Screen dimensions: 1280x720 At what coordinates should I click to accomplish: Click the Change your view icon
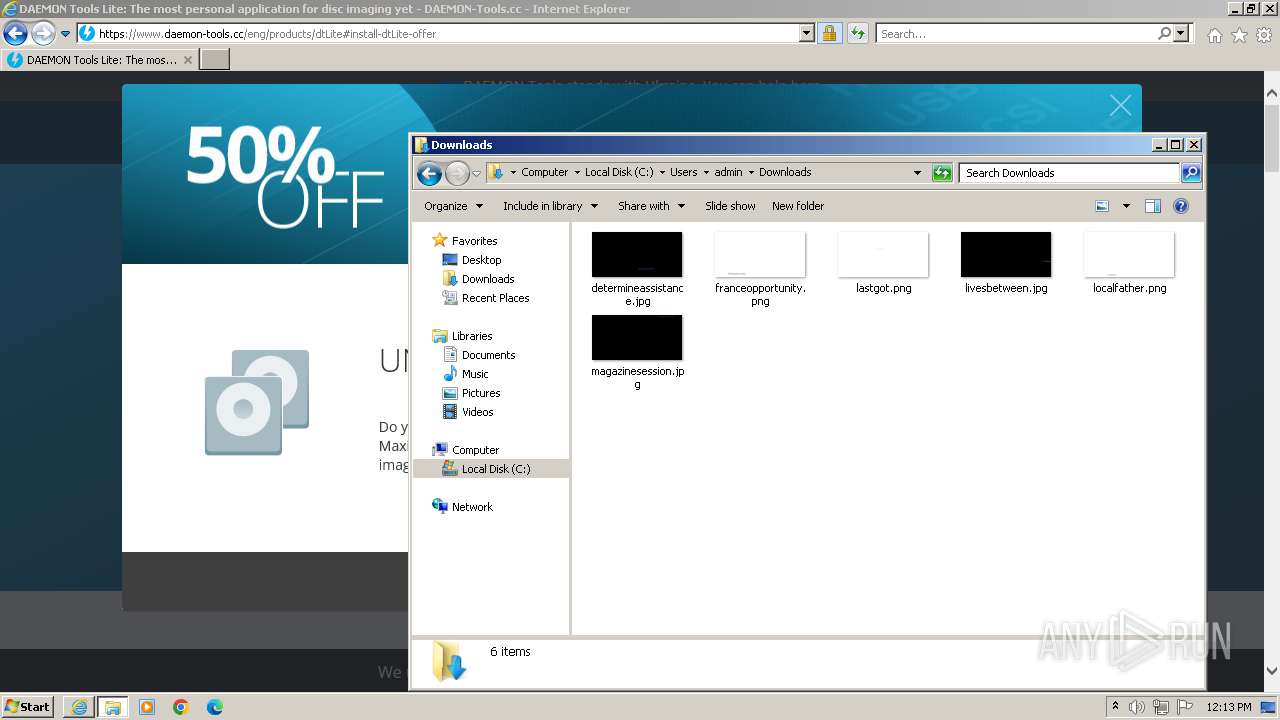click(x=1102, y=206)
